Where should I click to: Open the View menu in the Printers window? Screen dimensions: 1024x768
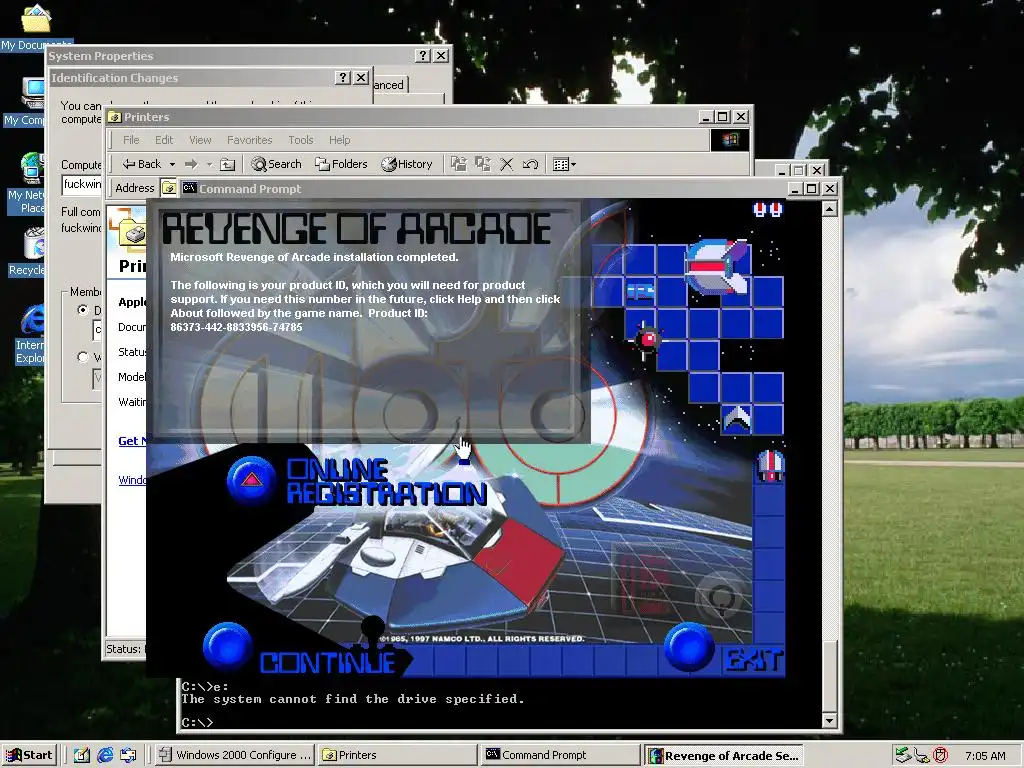tap(200, 140)
